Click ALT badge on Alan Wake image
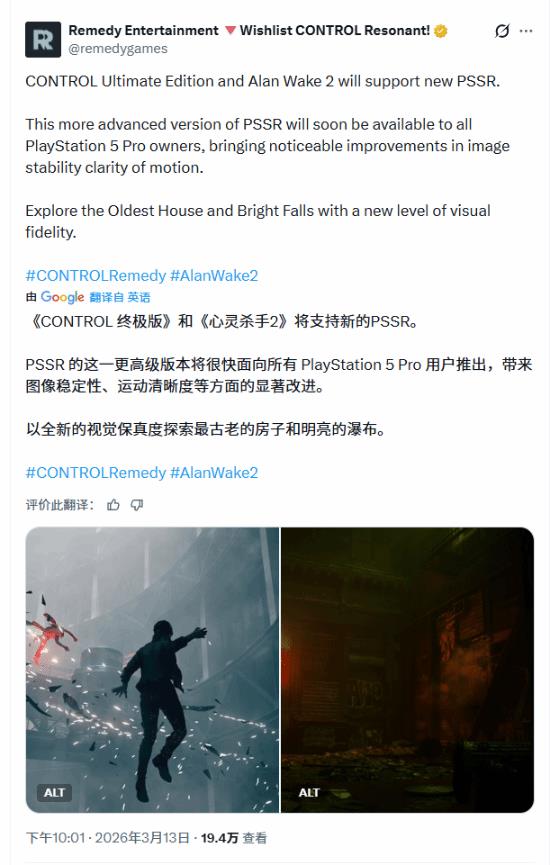 point(309,792)
